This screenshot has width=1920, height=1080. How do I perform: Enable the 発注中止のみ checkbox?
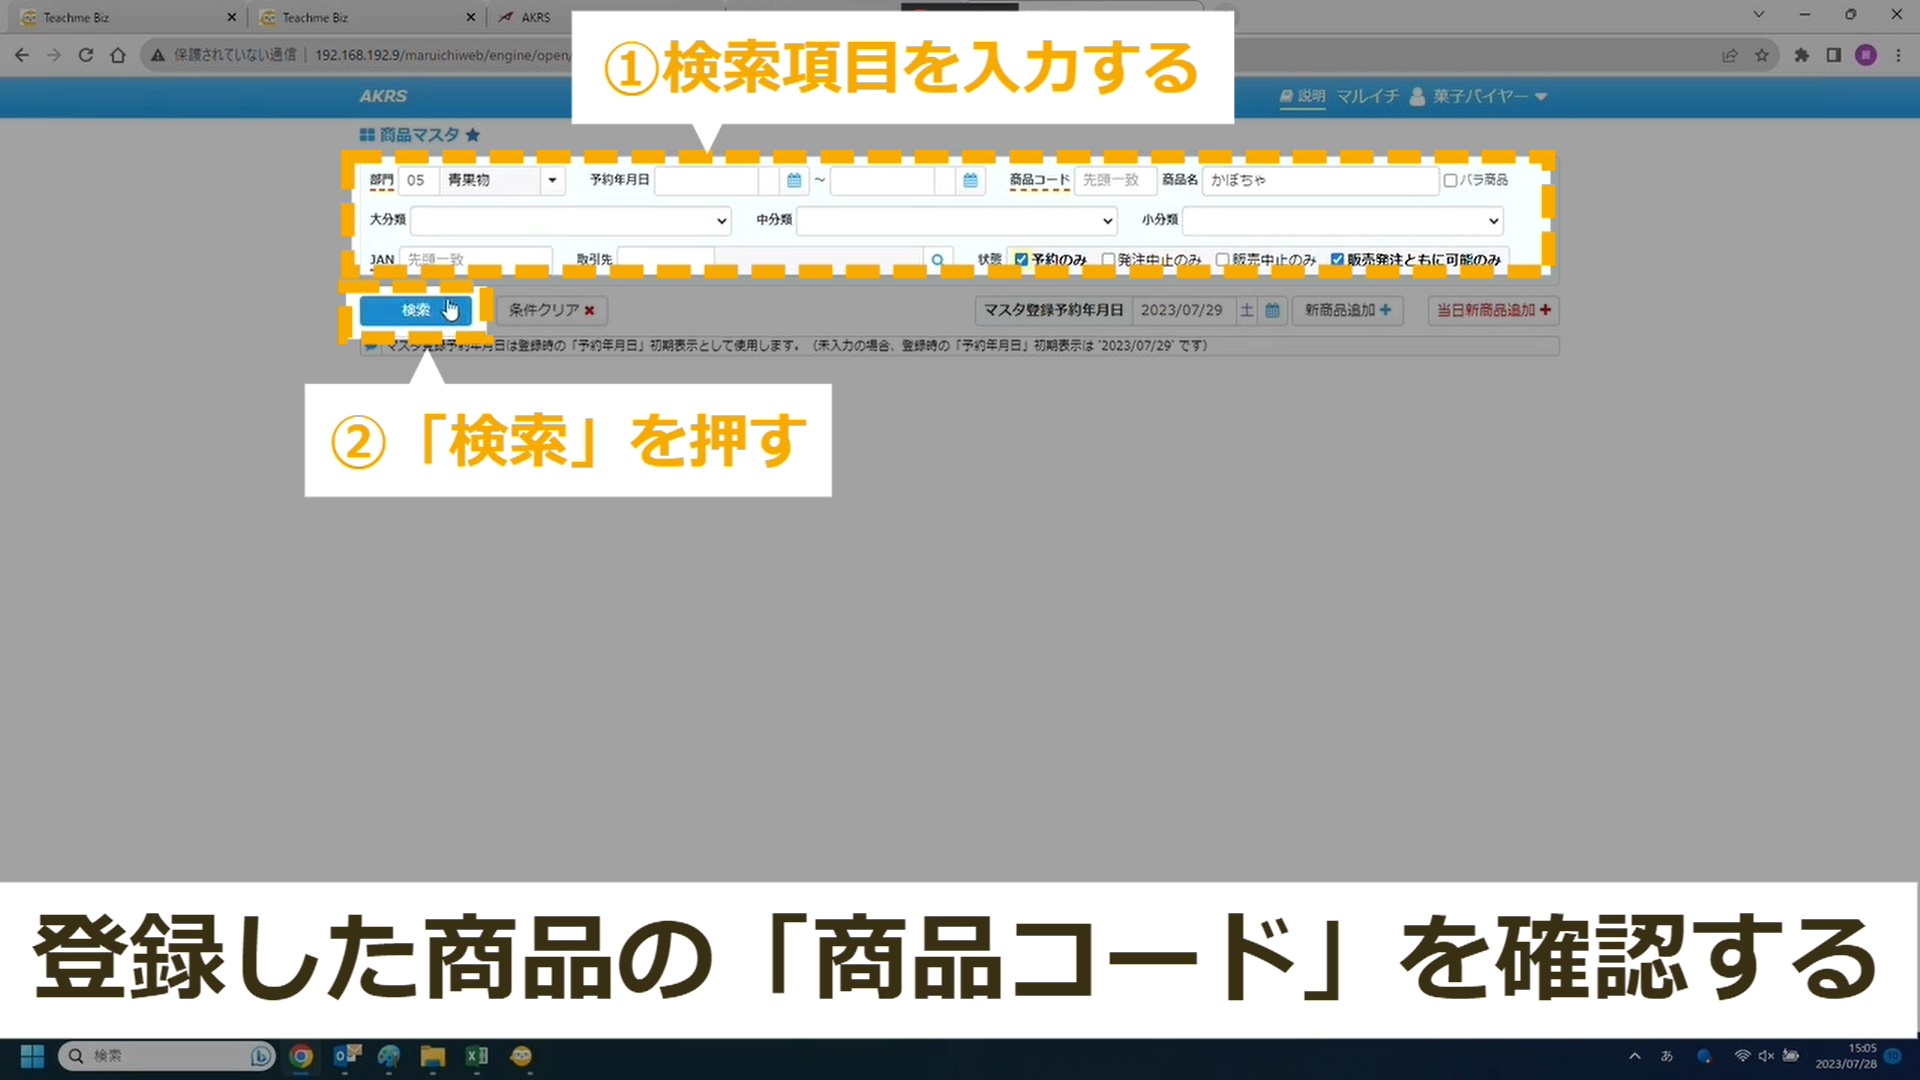tap(1108, 259)
